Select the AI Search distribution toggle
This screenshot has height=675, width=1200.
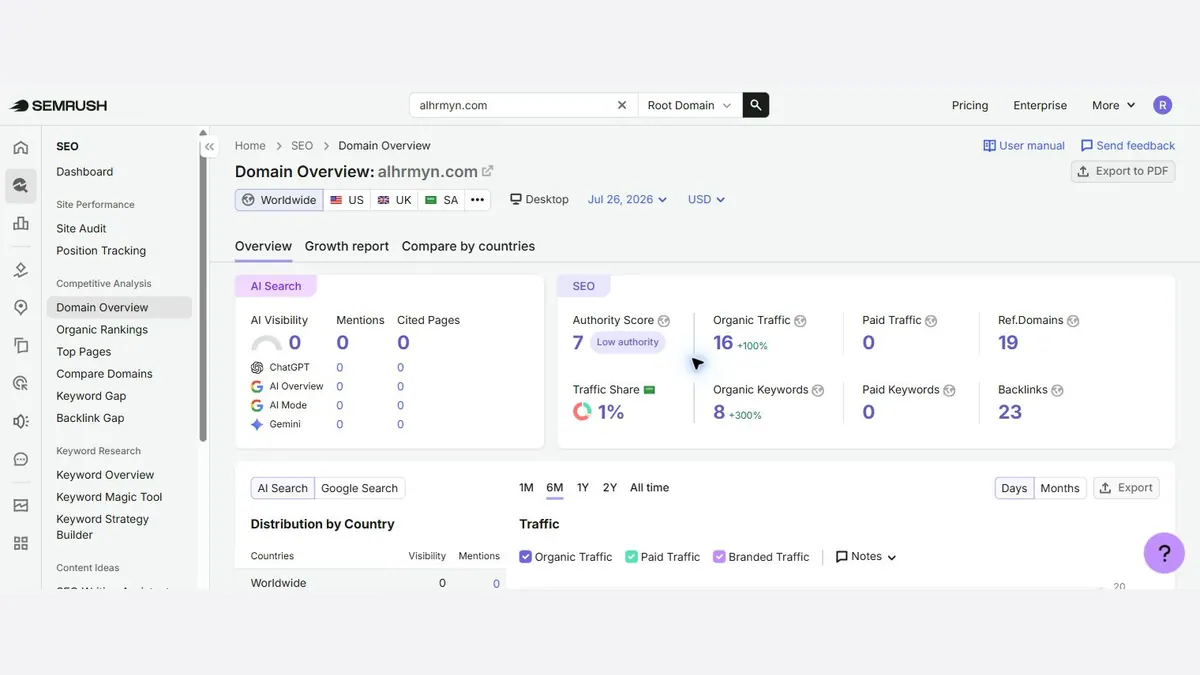[283, 488]
